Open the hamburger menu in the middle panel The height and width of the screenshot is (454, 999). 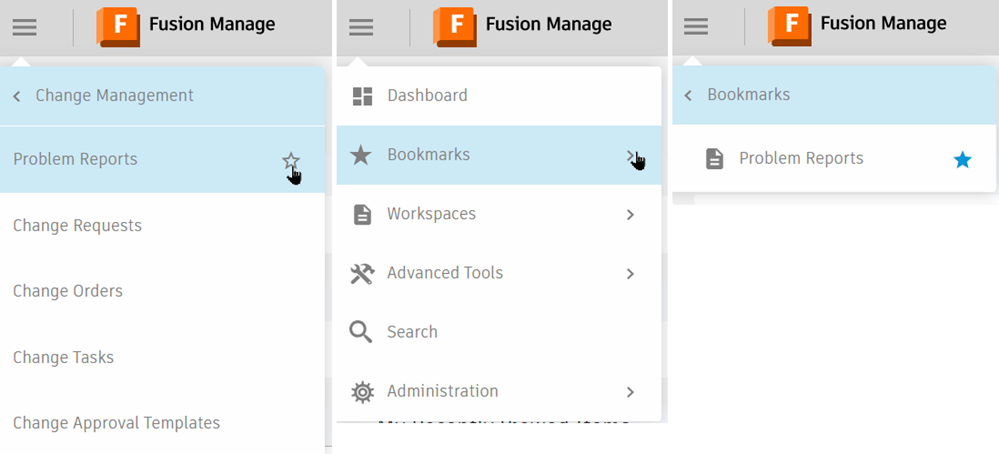pos(361,27)
